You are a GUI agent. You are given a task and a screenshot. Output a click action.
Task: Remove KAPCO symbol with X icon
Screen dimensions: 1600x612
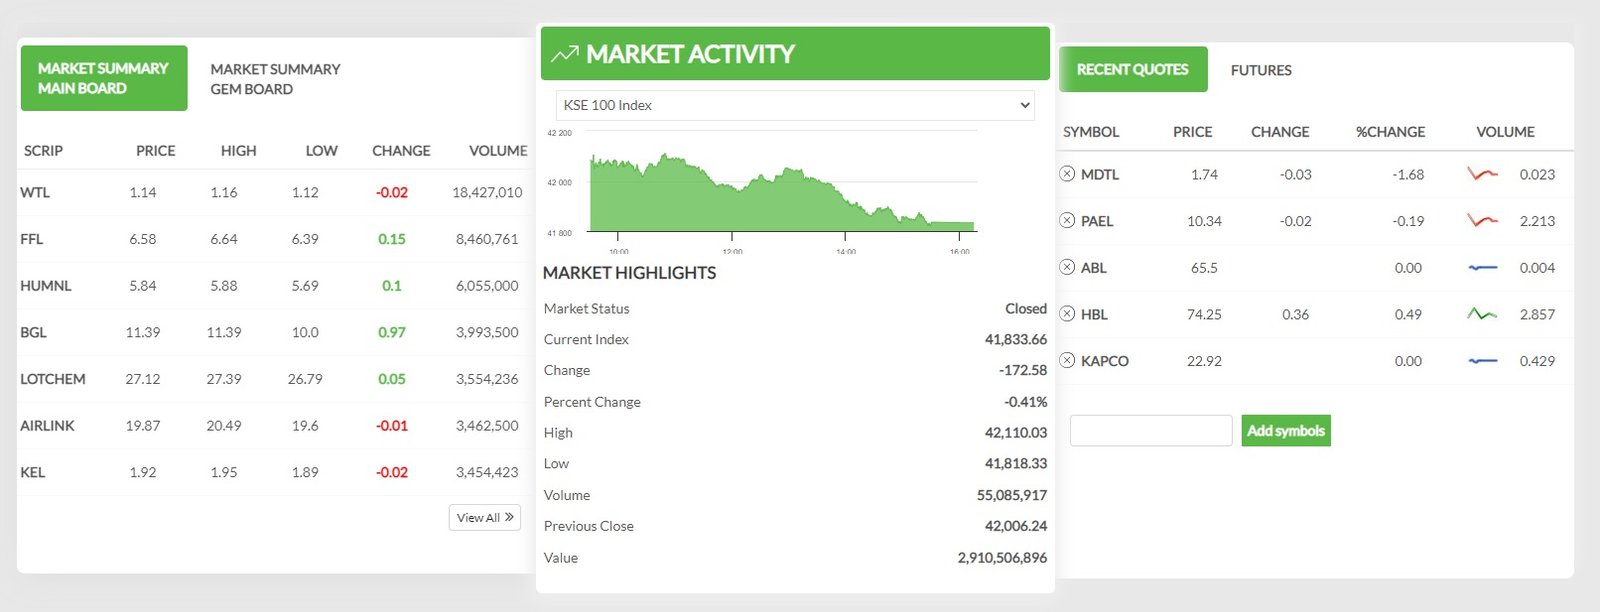click(1067, 361)
